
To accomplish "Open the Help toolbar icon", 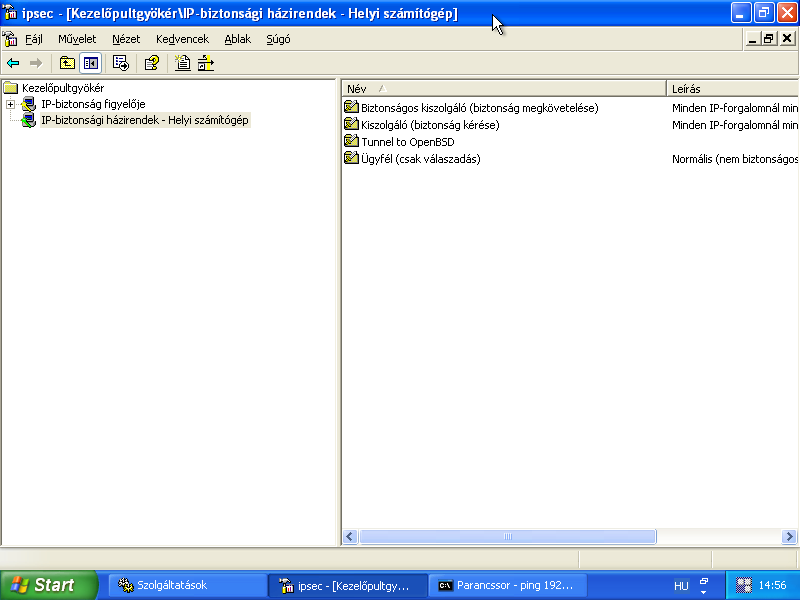I will coord(152,63).
